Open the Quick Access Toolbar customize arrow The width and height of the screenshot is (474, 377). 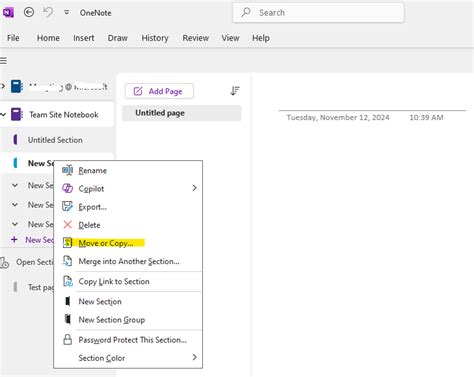coord(67,13)
